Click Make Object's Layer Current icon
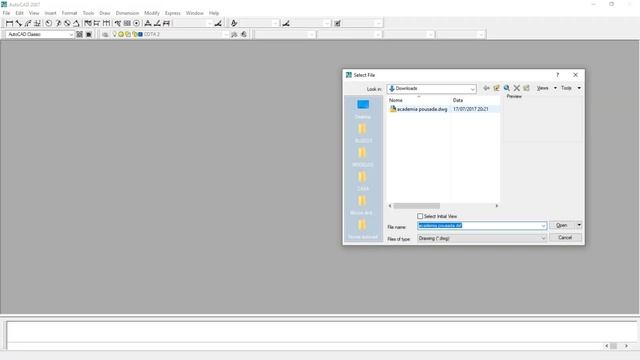Image resolution: width=640 pixels, height=360 pixels. tap(234, 34)
